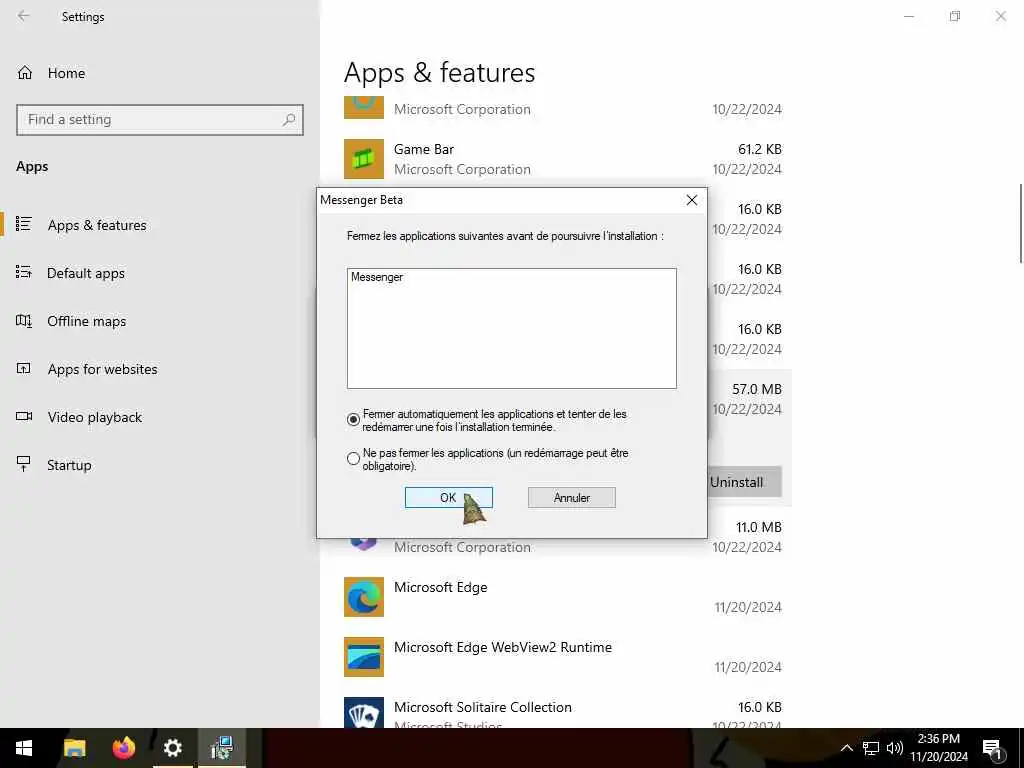The image size is (1024, 768).
Task: Click the Uninstall button
Action: coord(744,482)
